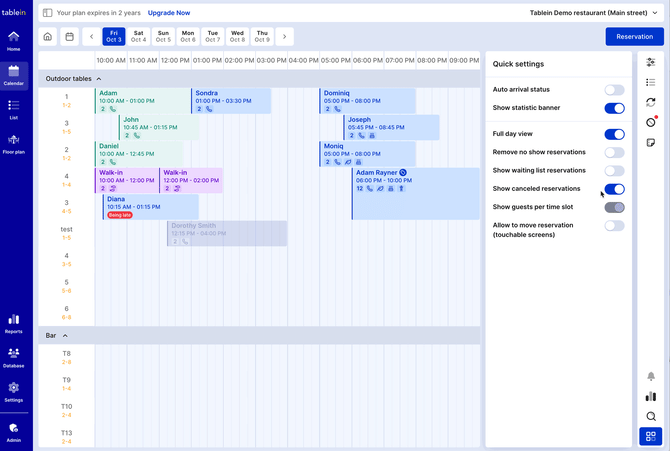Click the notifications bell icon
The image size is (670, 451).
coord(651,377)
